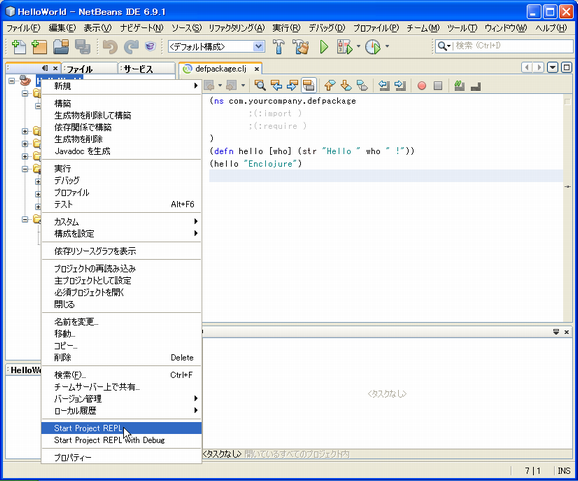Image resolution: width=578 pixels, height=481 pixels.
Task: Click the Find Selection magnifier in editor toolbar
Action: (260, 86)
